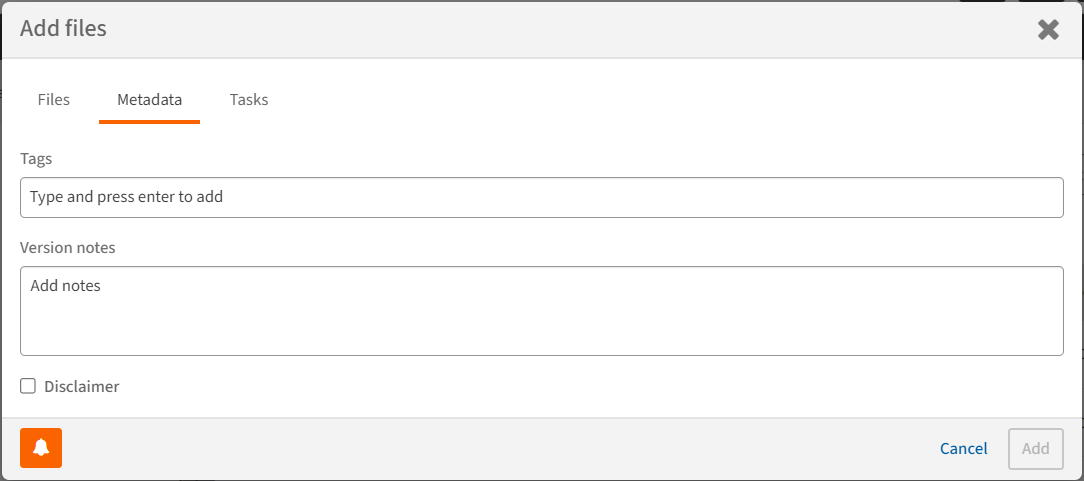Click the Add files dialog title
This screenshot has height=481, width=1084.
click(63, 29)
